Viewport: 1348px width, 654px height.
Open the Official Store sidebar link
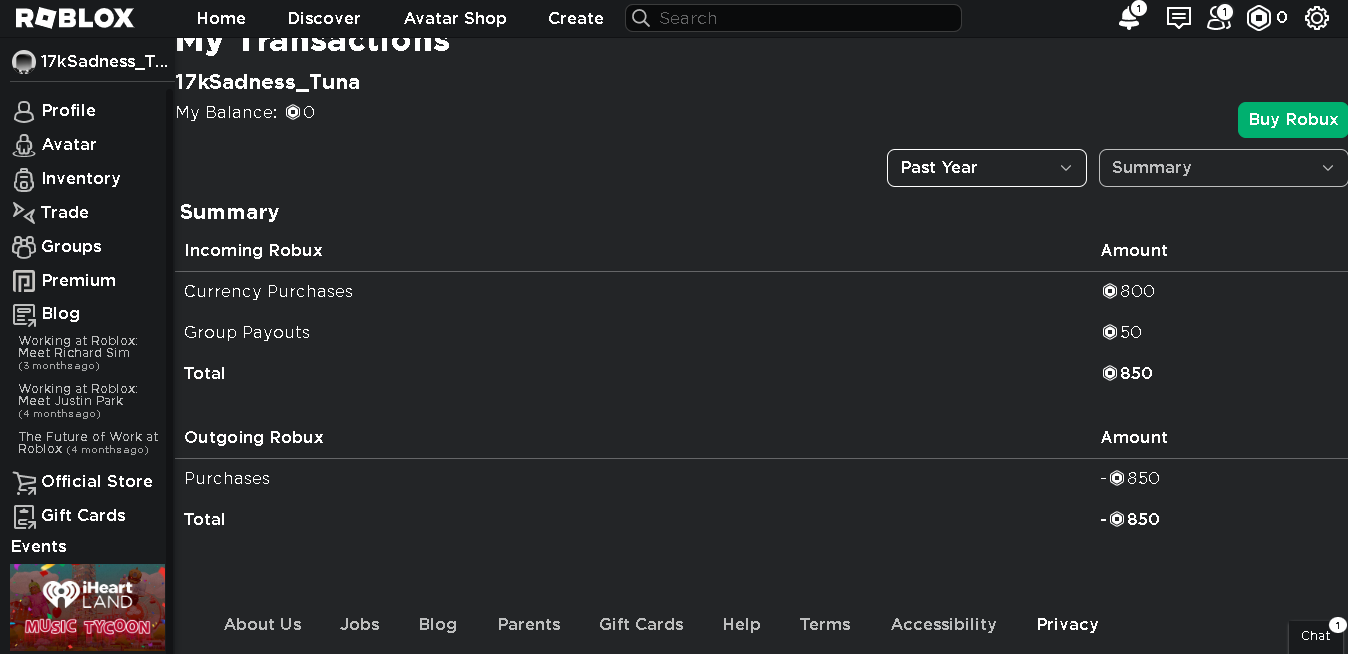point(97,482)
